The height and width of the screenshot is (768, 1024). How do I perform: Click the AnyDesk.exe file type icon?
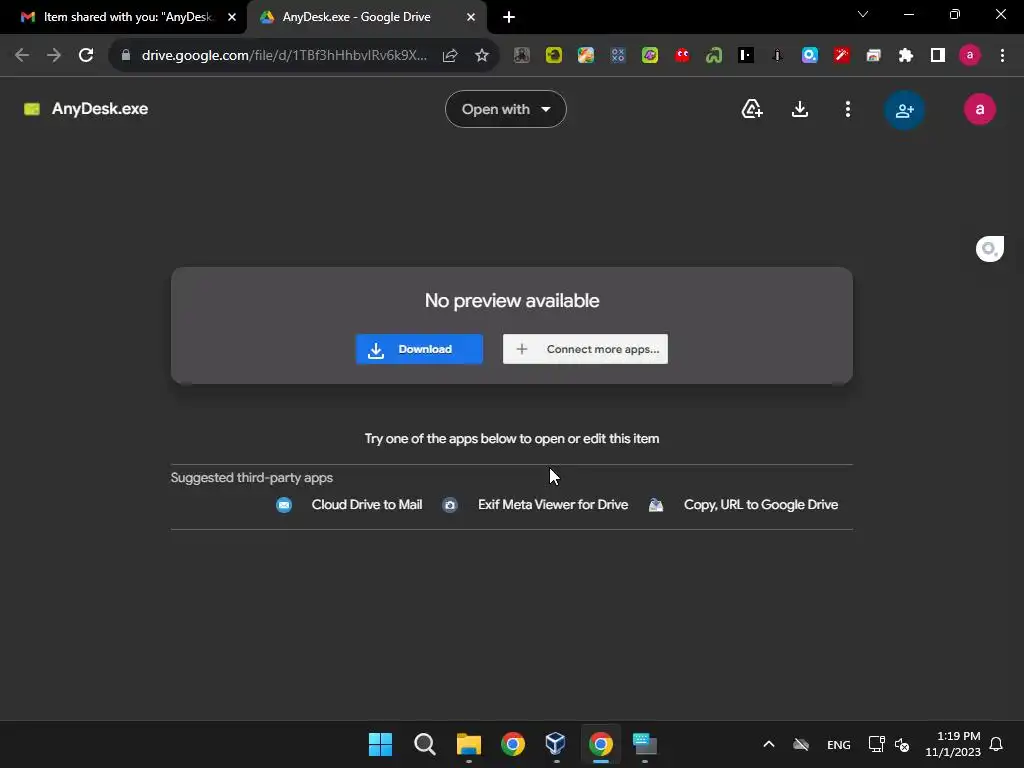tap(32, 109)
